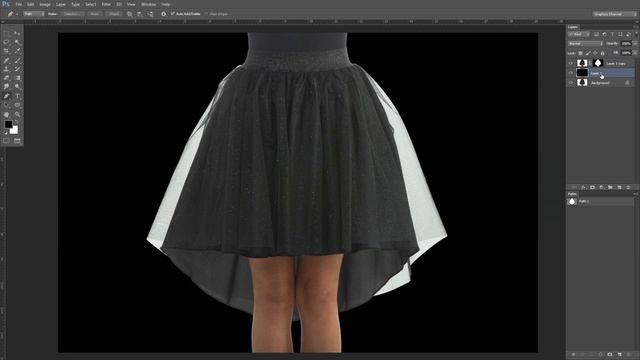
Task: Open the Image menu
Action: pos(45,4)
